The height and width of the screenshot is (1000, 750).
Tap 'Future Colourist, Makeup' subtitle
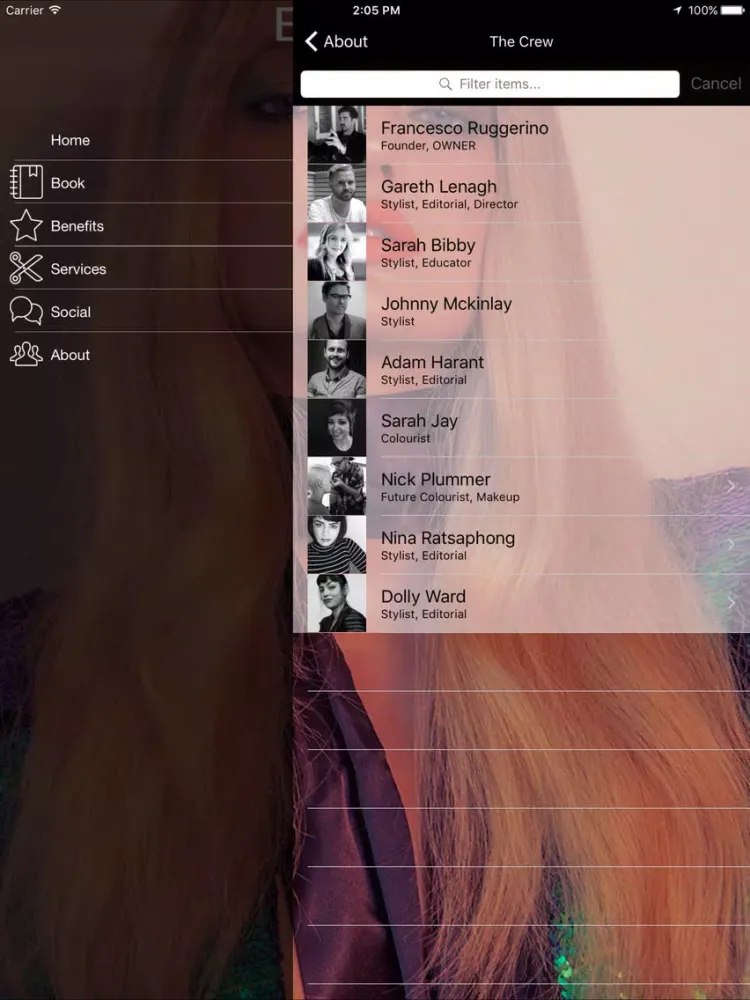tap(450, 497)
